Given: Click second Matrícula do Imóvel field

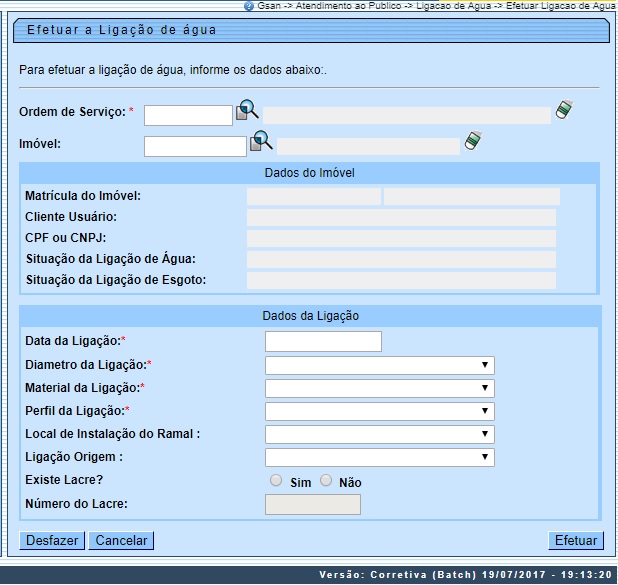Looking at the screenshot, I should coord(472,196).
